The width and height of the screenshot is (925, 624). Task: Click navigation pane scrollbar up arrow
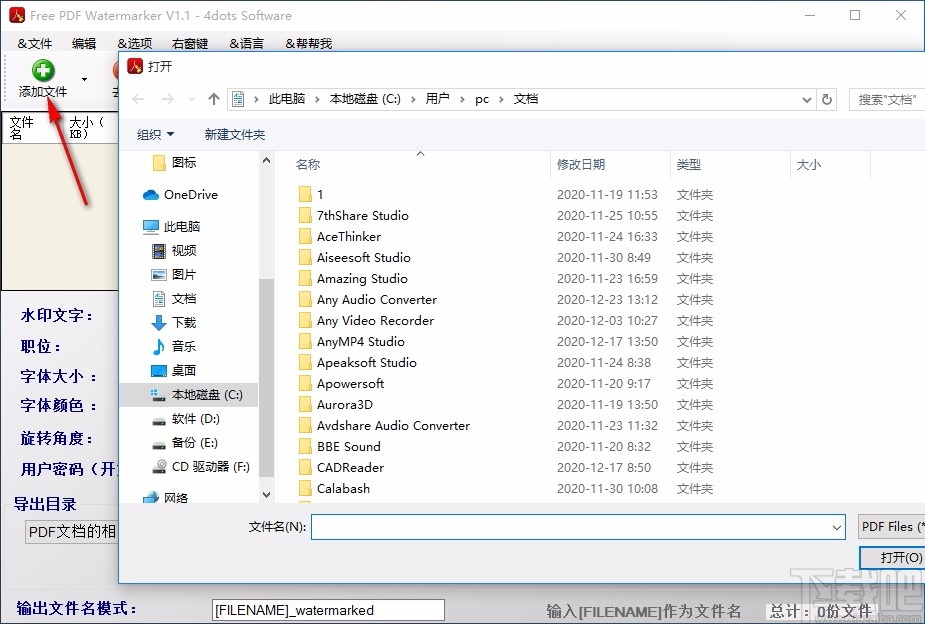point(266,160)
